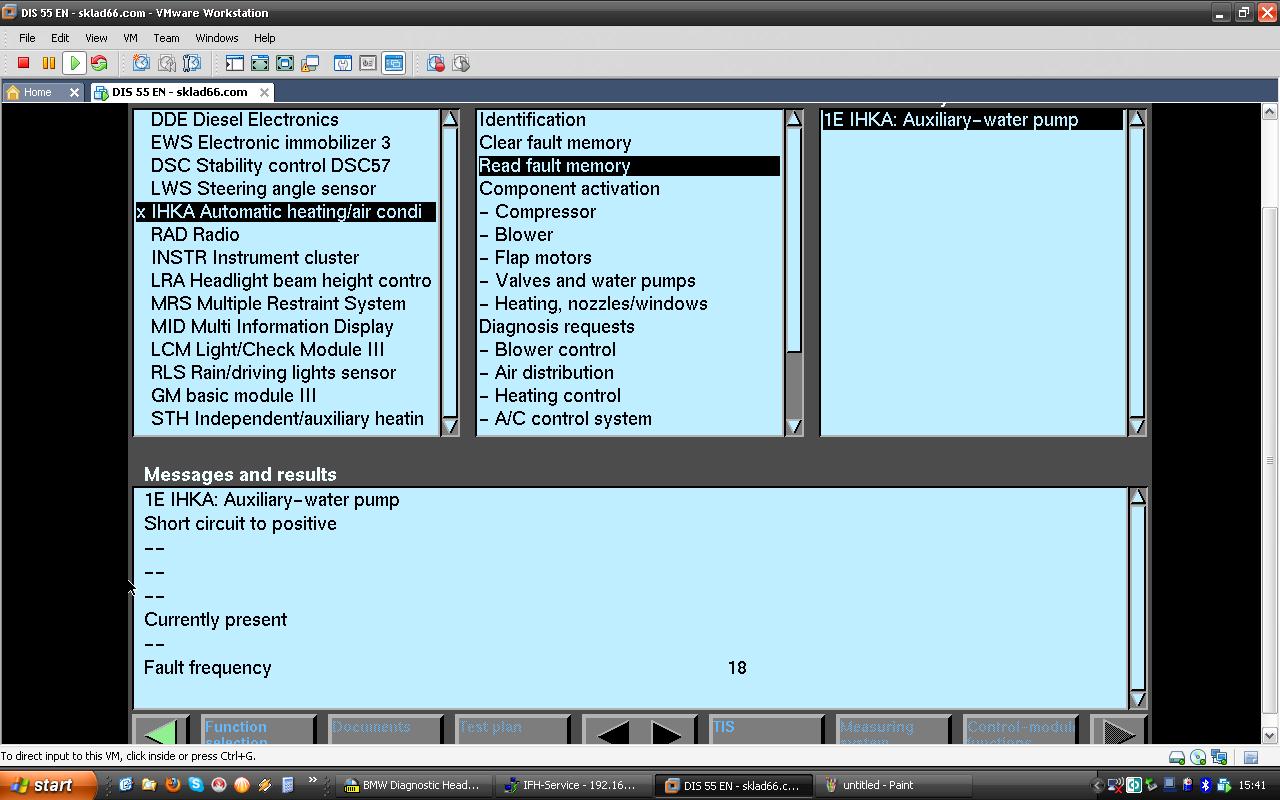Select the console view toolbar icon
This screenshot has width=1280, height=800.
393,63
